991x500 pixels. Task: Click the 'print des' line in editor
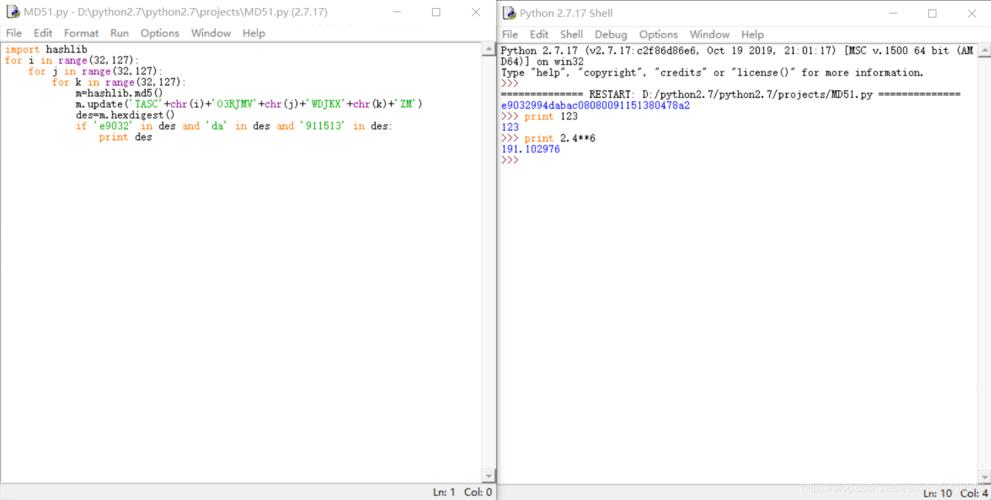click(125, 137)
